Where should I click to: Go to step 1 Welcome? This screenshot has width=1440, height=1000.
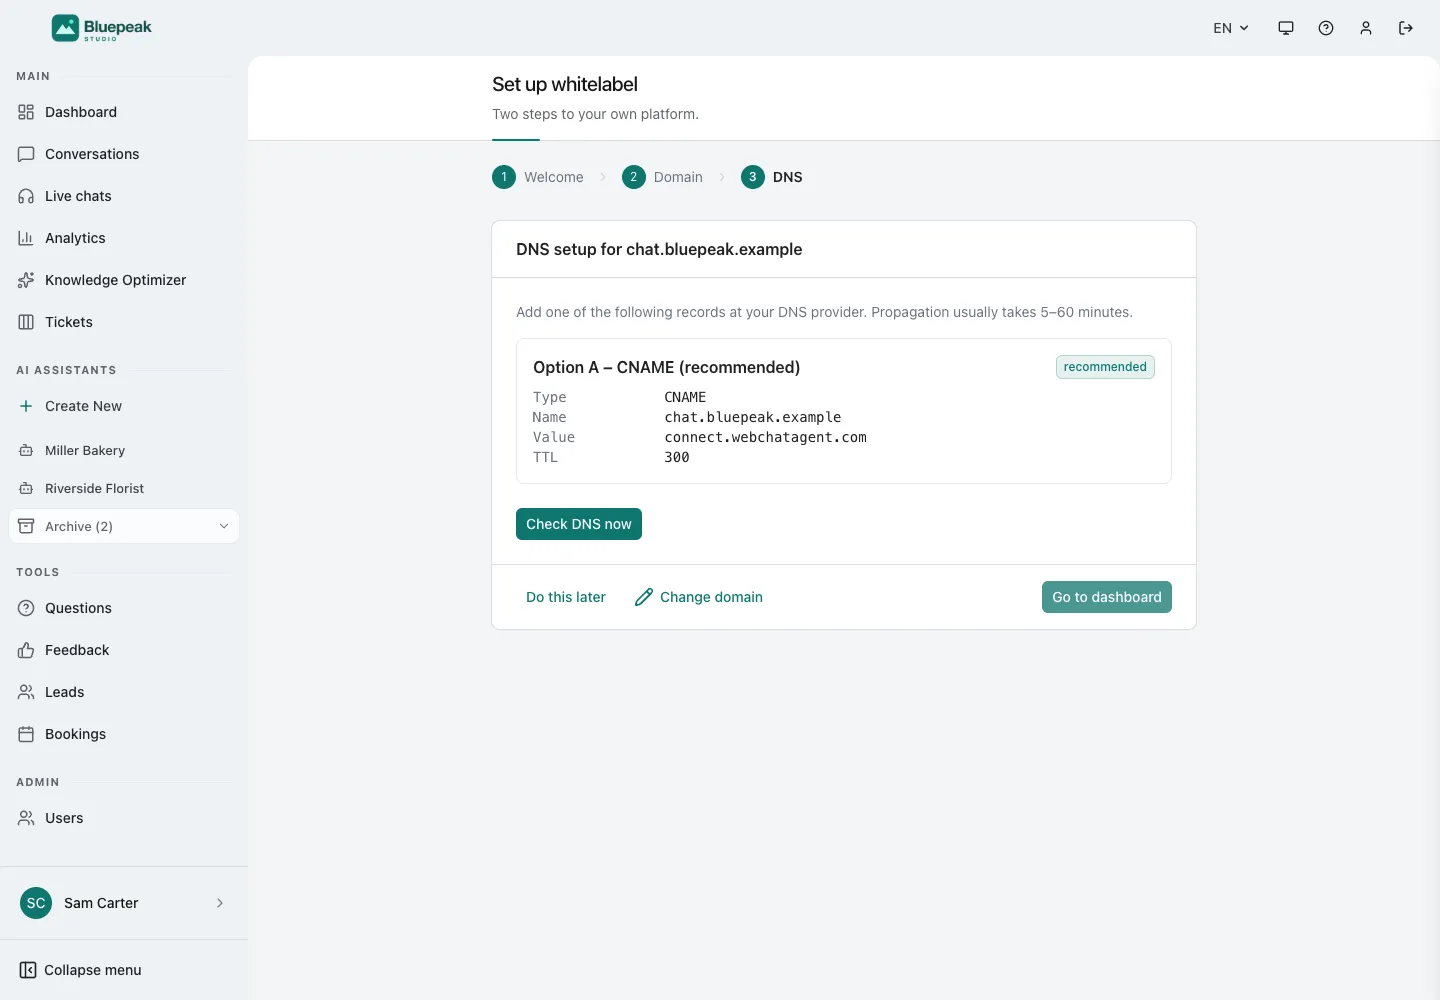[538, 177]
